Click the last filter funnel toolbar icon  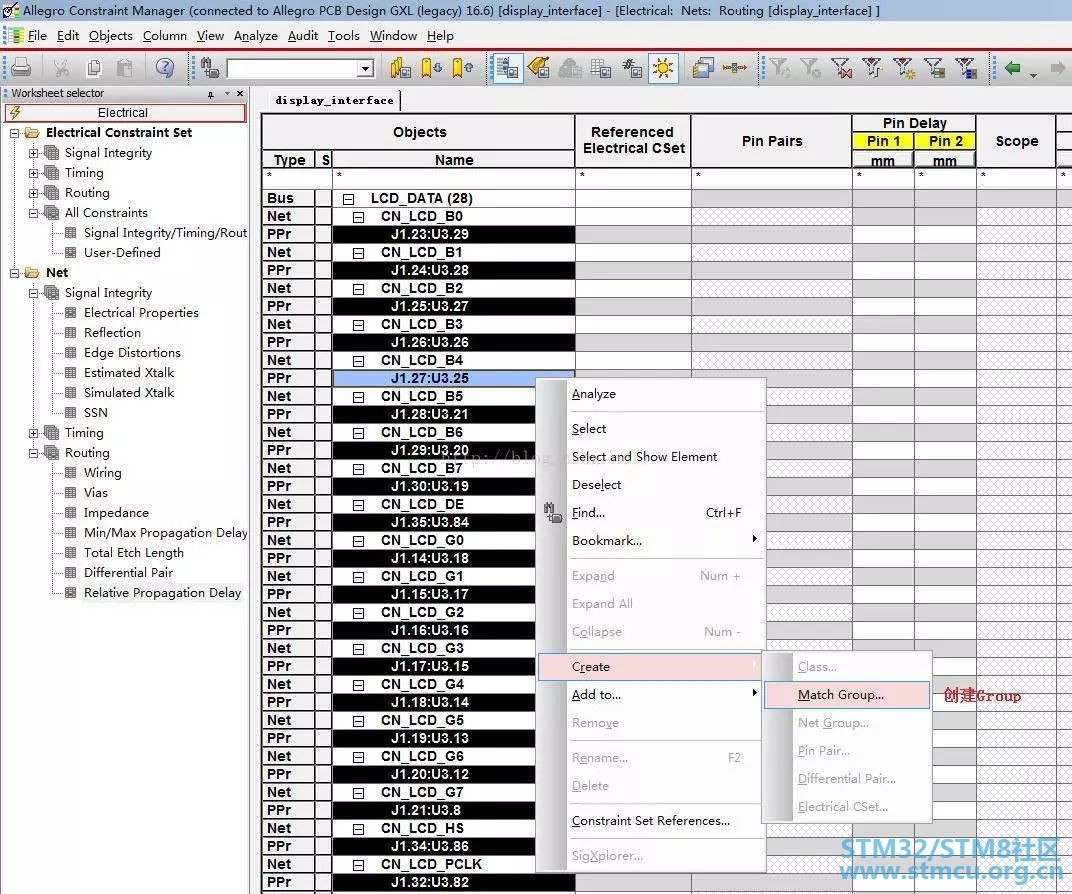[966, 68]
